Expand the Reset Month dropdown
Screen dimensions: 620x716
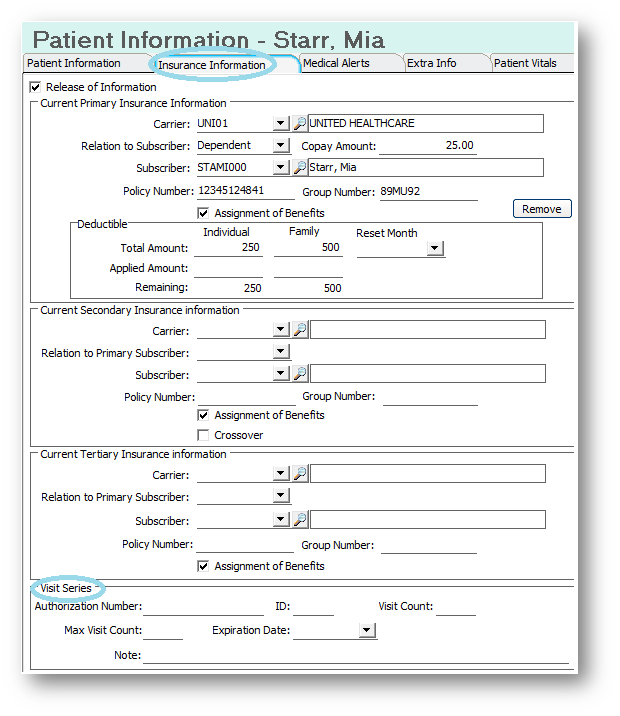pos(435,248)
